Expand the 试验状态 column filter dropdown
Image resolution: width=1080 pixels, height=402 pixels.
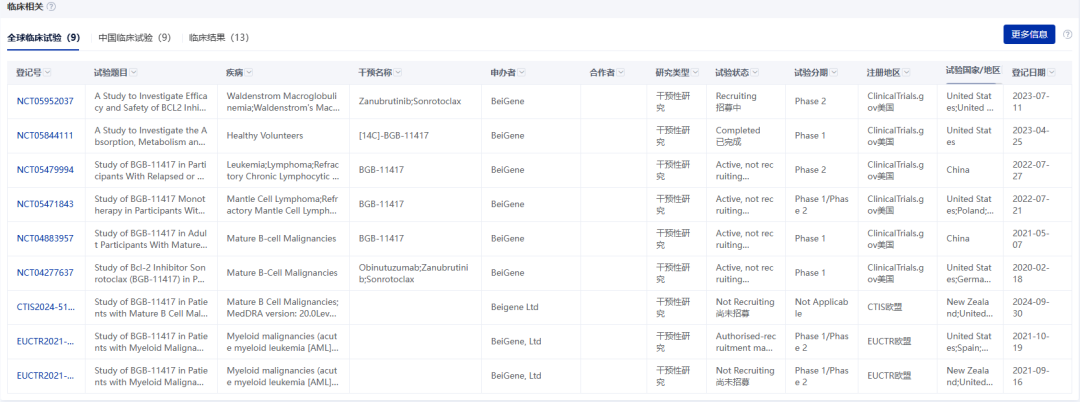pyautogui.click(x=755, y=73)
